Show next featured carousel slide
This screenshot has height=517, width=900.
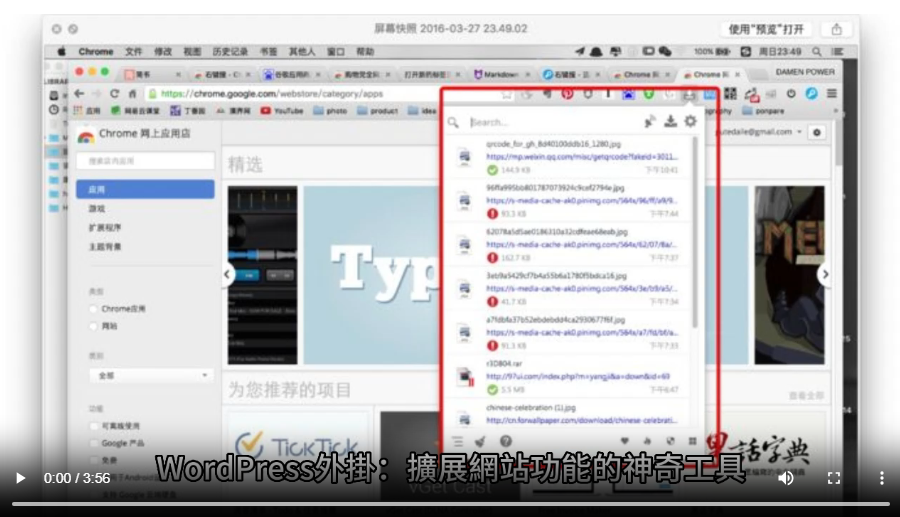pyautogui.click(x=825, y=274)
